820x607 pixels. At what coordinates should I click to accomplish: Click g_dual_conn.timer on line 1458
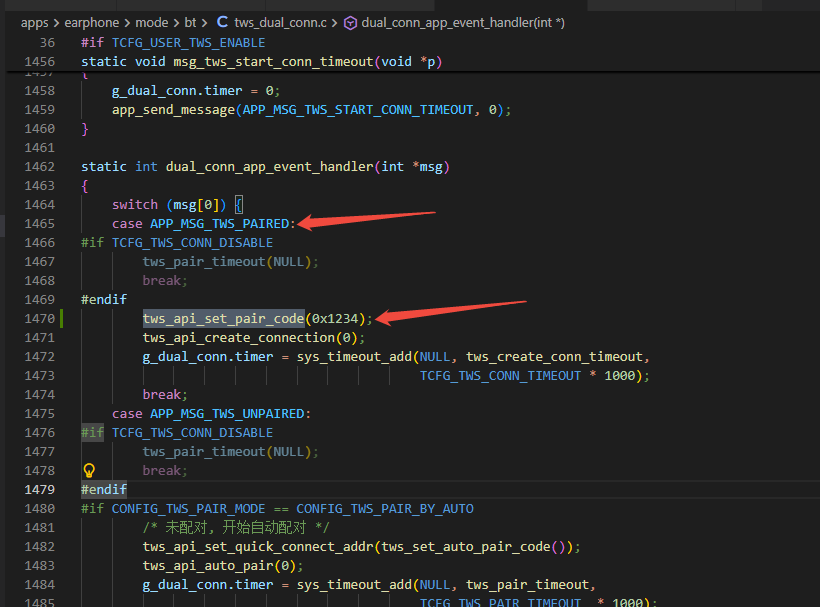pyautogui.click(x=177, y=91)
